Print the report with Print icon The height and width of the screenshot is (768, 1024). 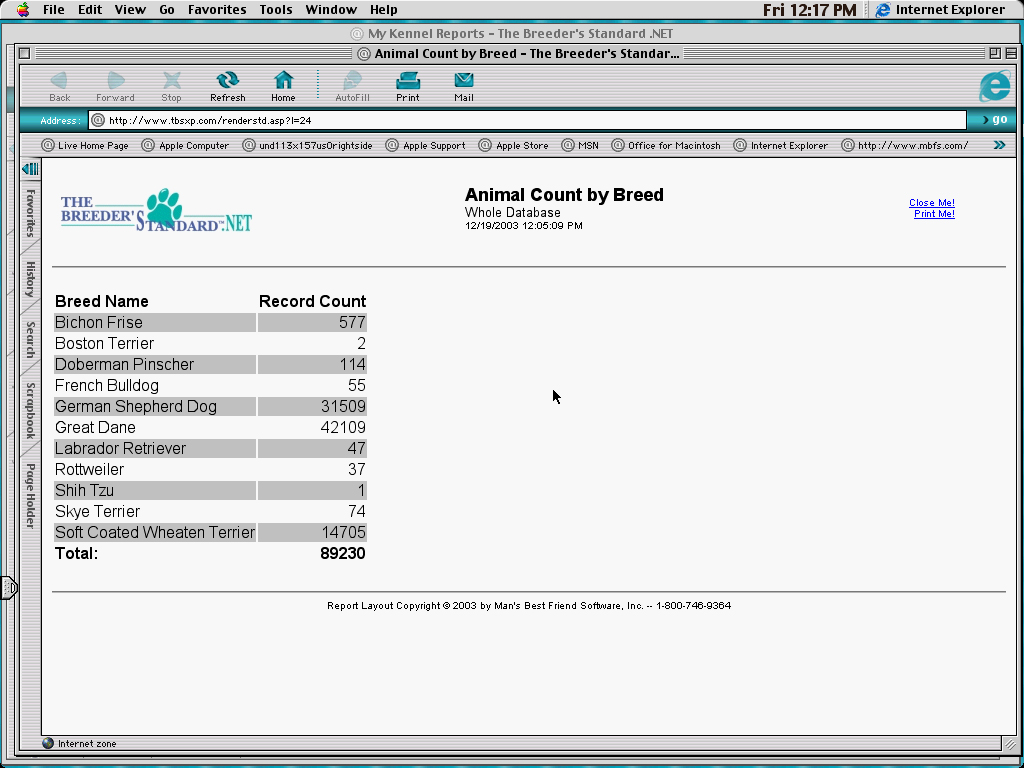(x=407, y=81)
